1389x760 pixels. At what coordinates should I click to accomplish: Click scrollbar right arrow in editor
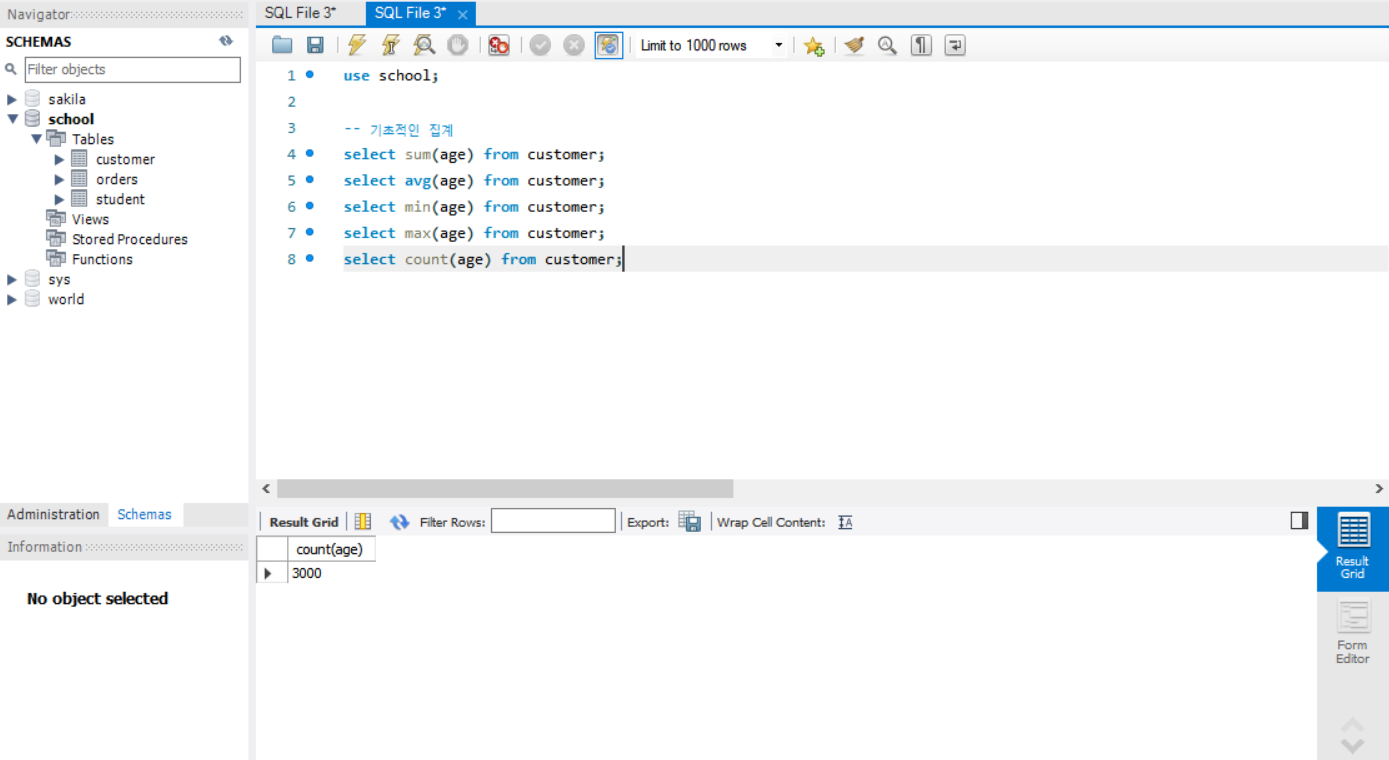click(x=1379, y=489)
